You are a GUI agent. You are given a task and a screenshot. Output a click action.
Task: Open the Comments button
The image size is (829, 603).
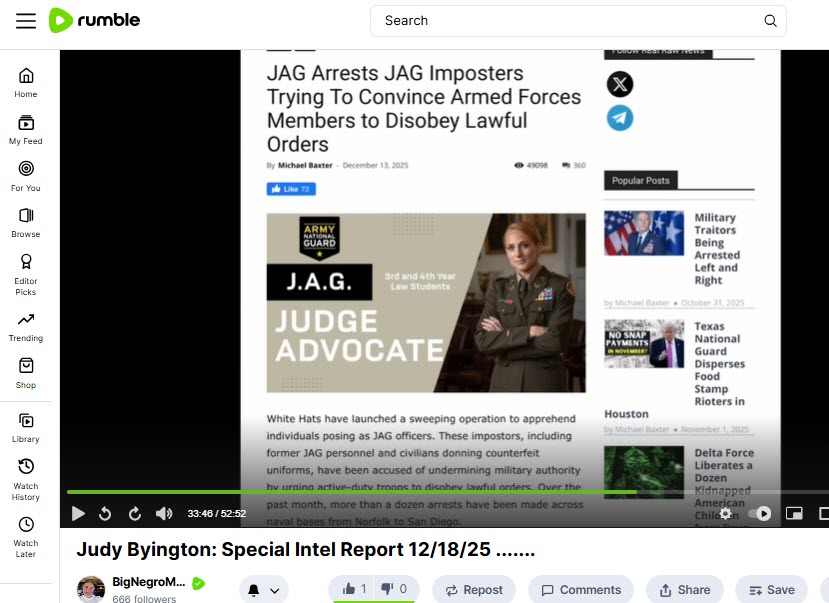[x=581, y=590]
